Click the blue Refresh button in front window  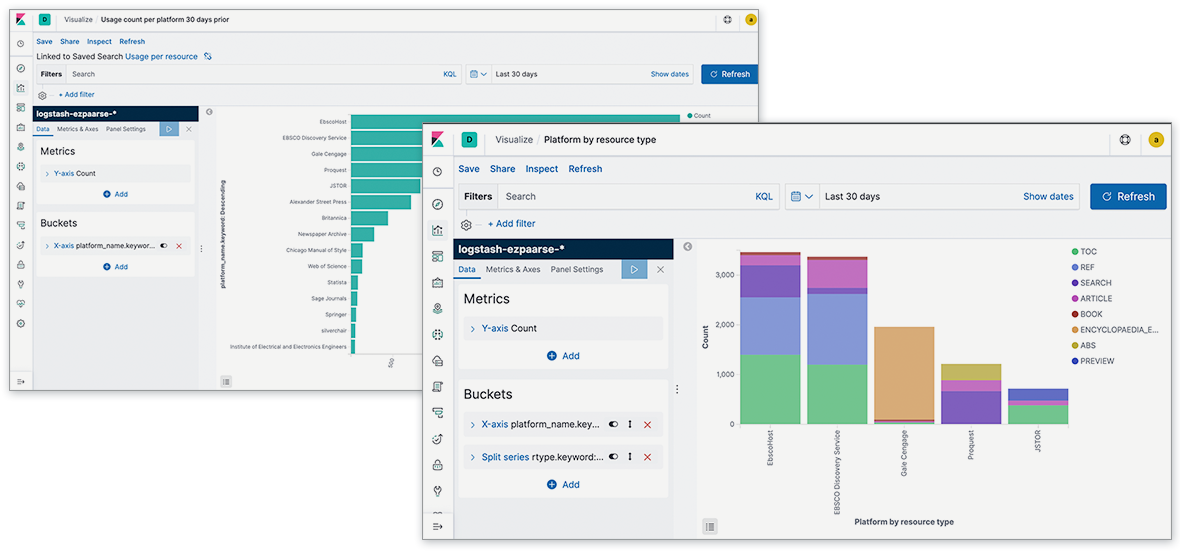1128,197
